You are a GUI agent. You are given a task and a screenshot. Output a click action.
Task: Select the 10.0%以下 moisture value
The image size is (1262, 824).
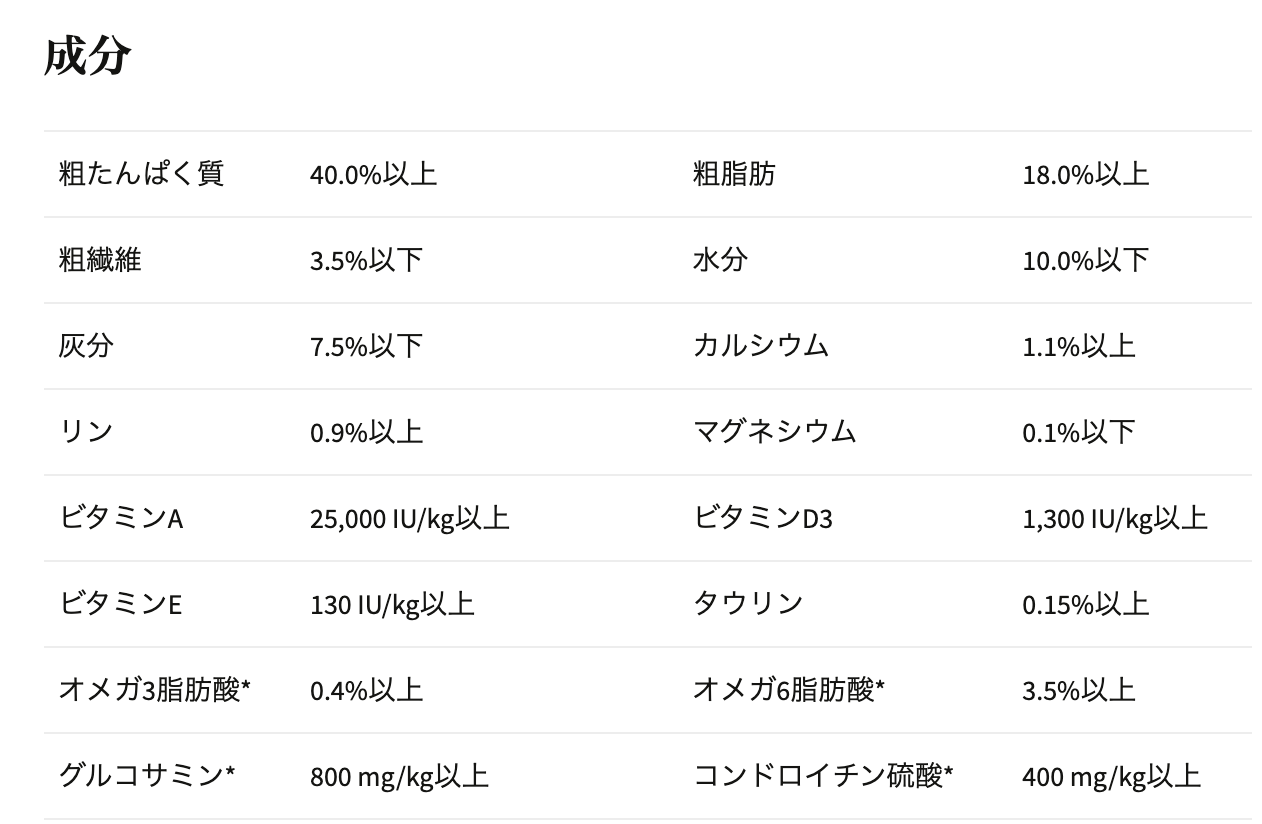click(1085, 261)
